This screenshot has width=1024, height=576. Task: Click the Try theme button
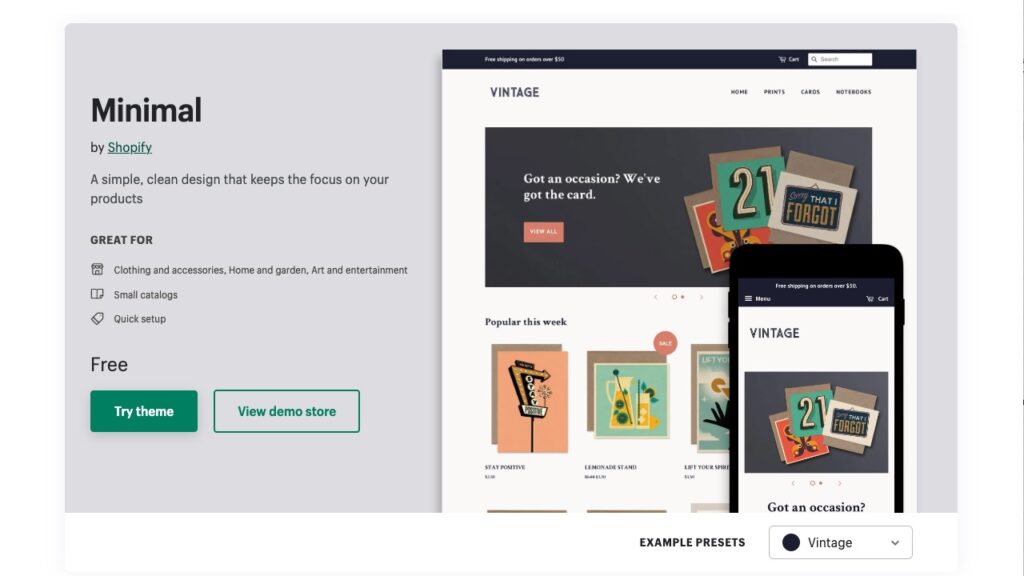tap(144, 411)
